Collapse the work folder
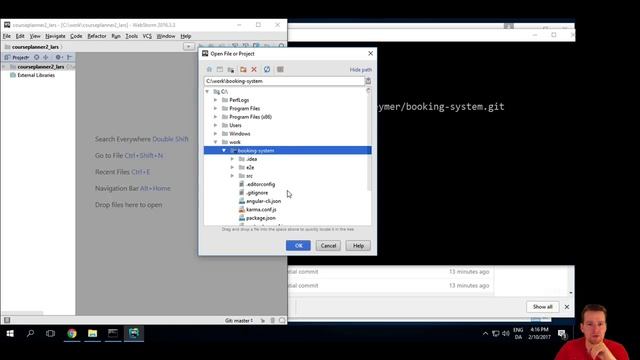This screenshot has height=360, width=640. point(216,142)
